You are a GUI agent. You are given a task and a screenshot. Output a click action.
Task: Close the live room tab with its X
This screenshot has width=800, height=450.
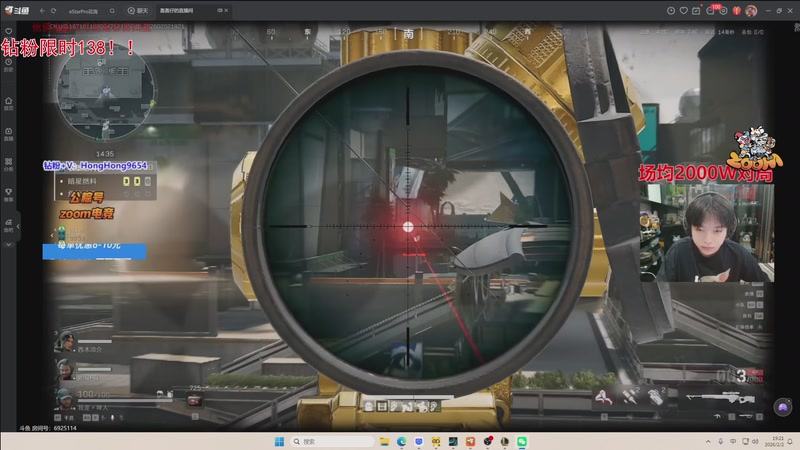[x=226, y=11]
